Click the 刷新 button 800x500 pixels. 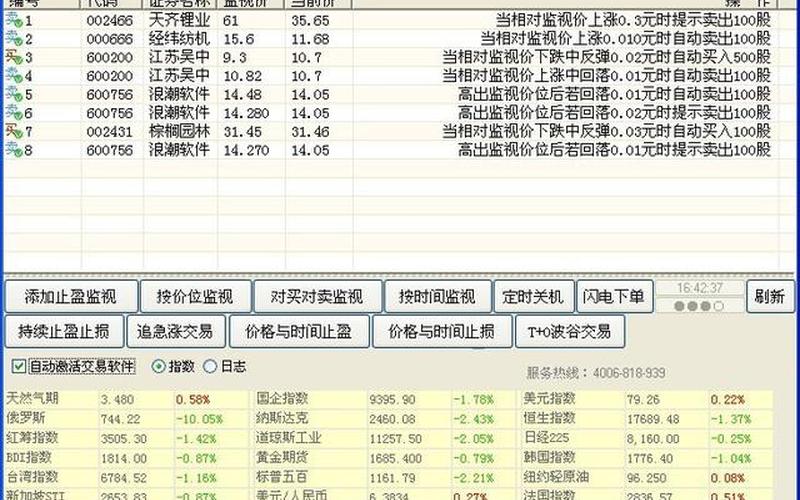pos(770,296)
